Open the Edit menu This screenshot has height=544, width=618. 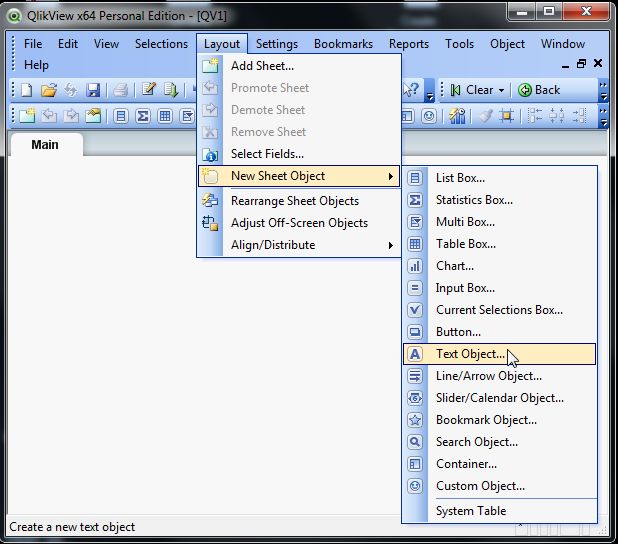(x=68, y=44)
